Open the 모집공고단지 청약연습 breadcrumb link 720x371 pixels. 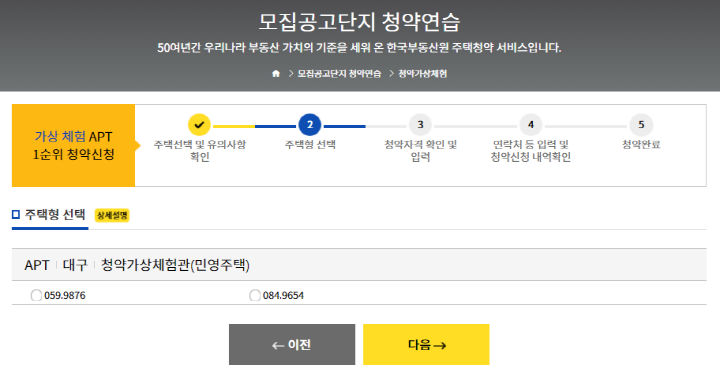pyautogui.click(x=339, y=73)
